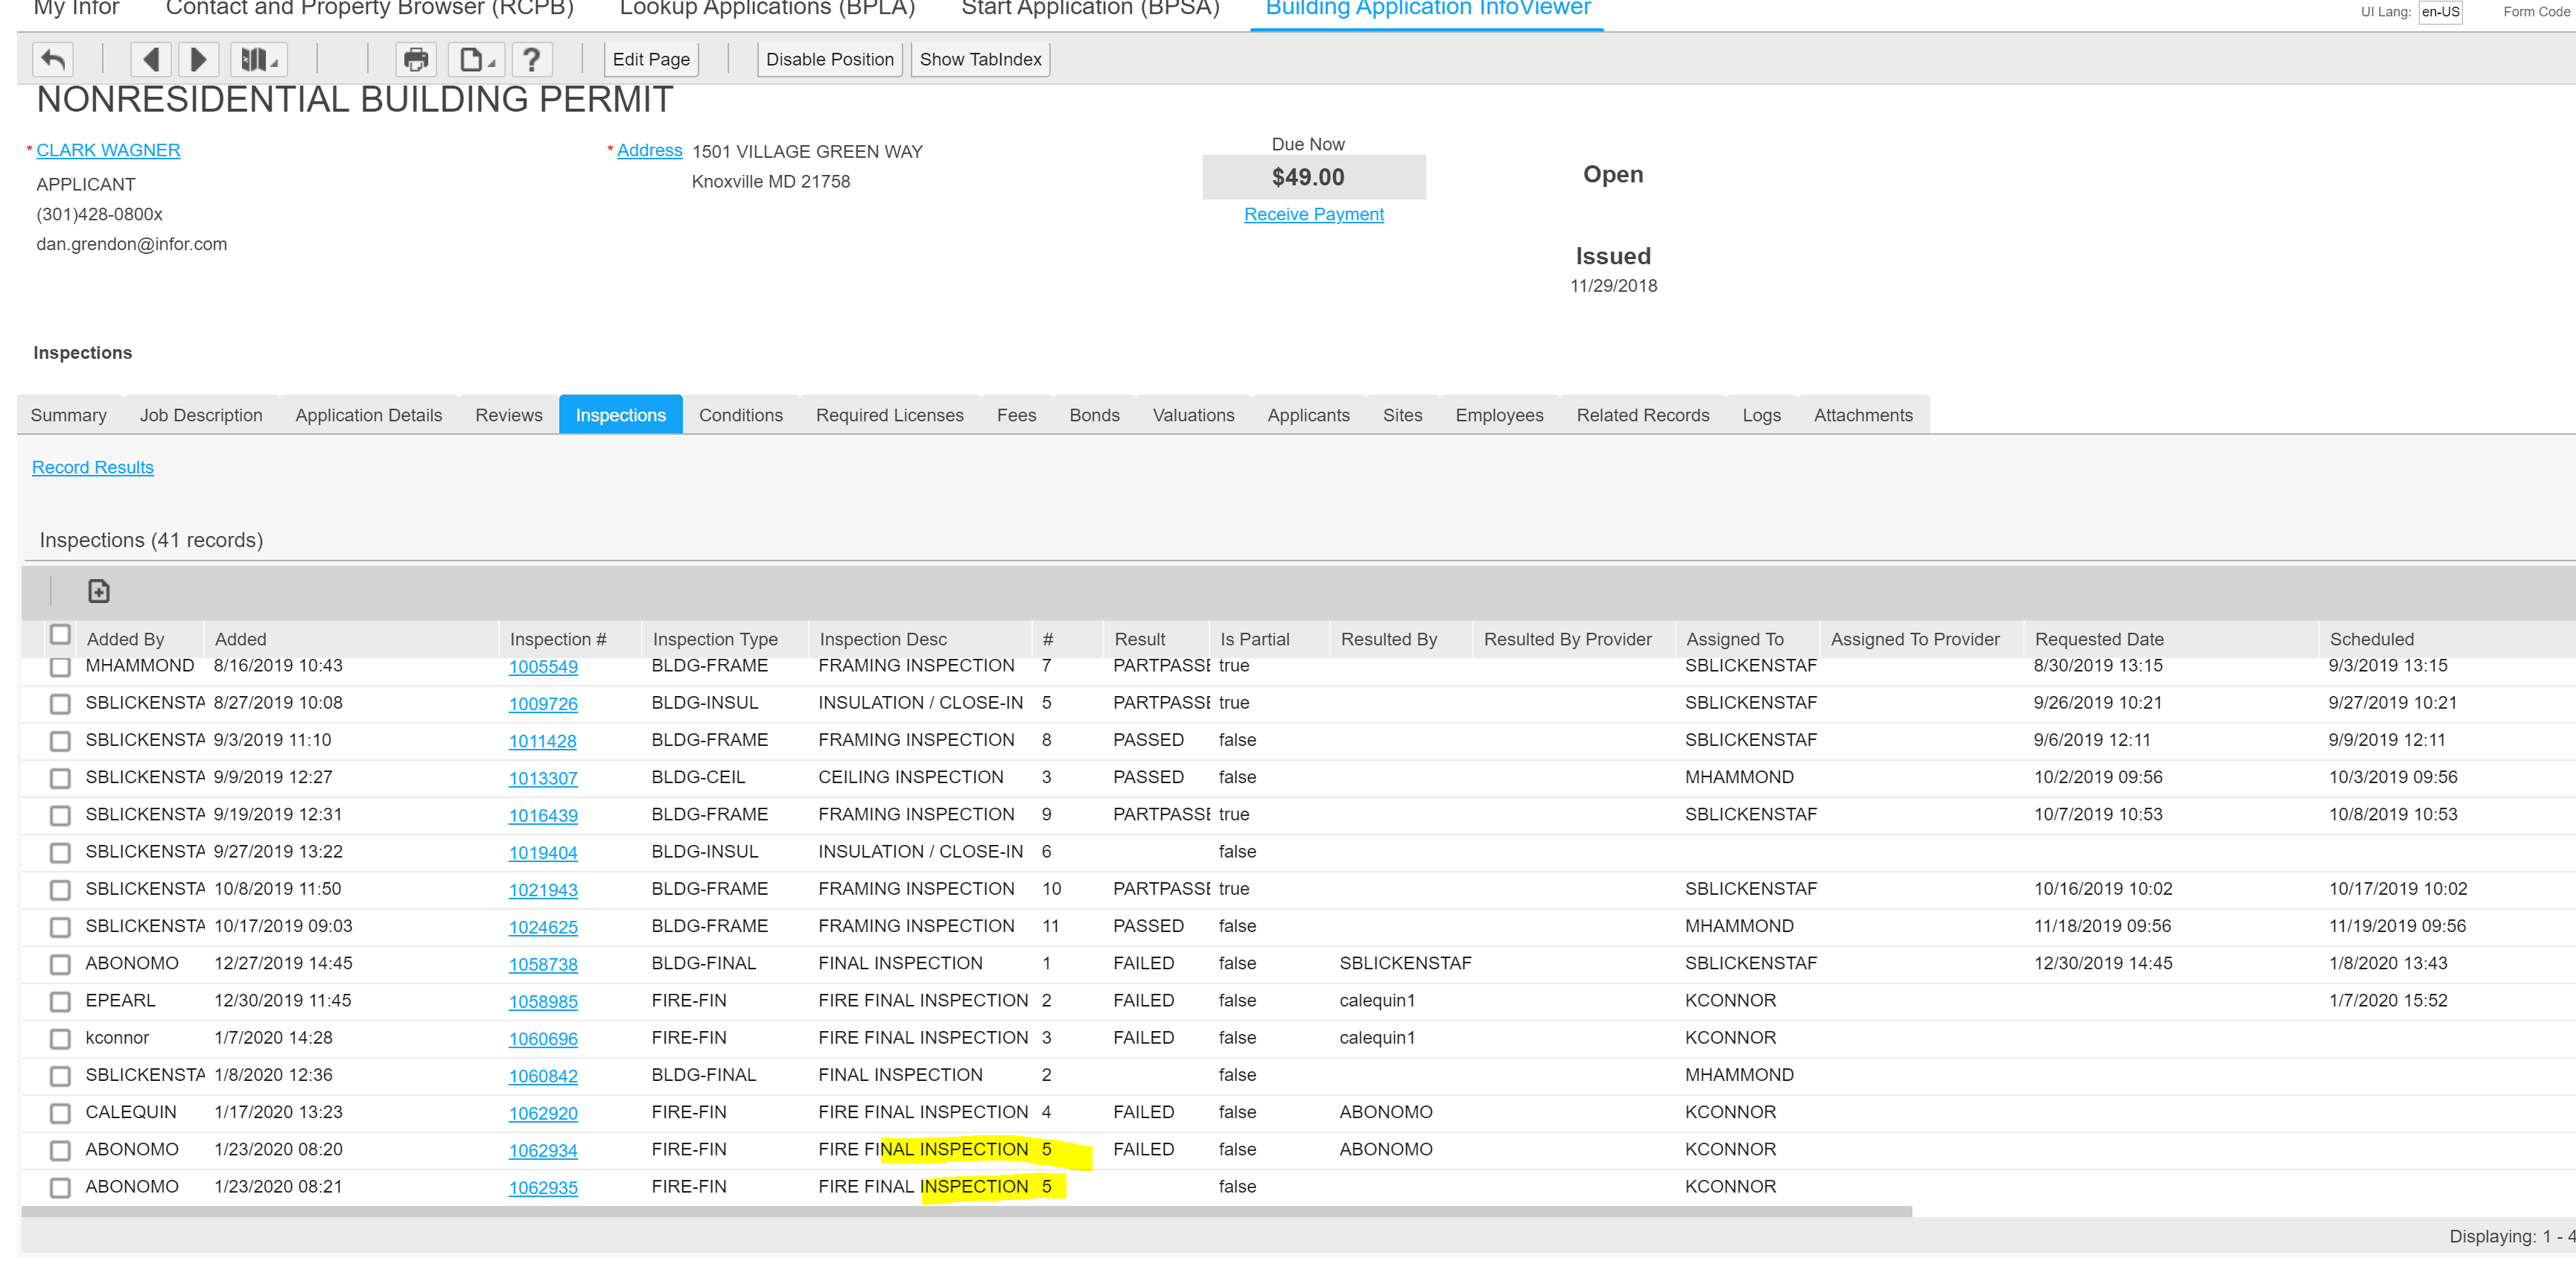The height and width of the screenshot is (1273, 2576).
Task: Go to previous record arrow
Action: (x=151, y=60)
